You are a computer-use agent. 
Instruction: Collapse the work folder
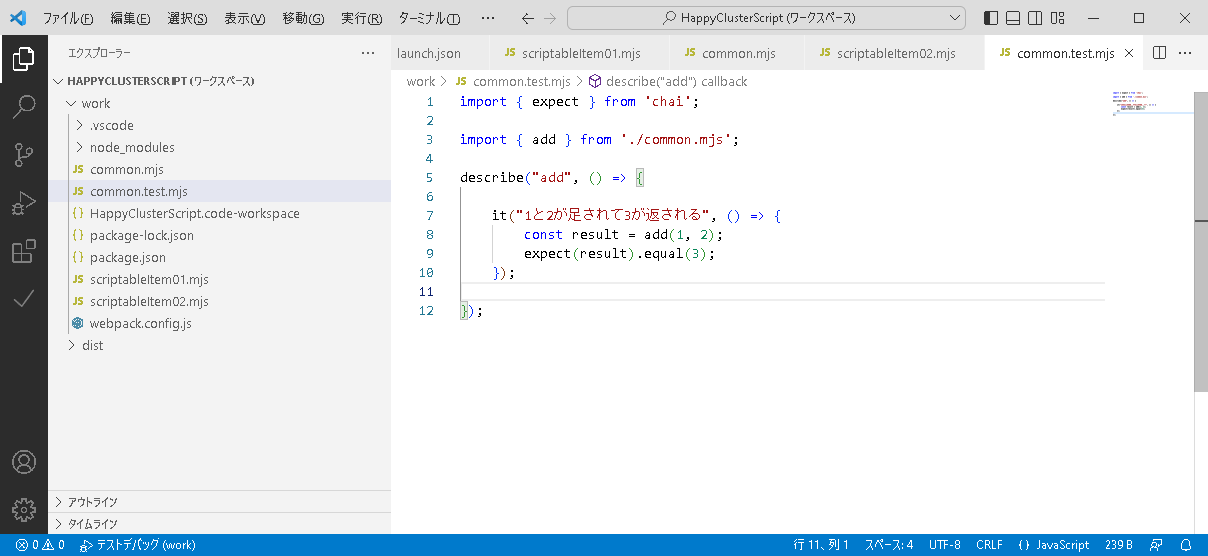pos(219,103)
